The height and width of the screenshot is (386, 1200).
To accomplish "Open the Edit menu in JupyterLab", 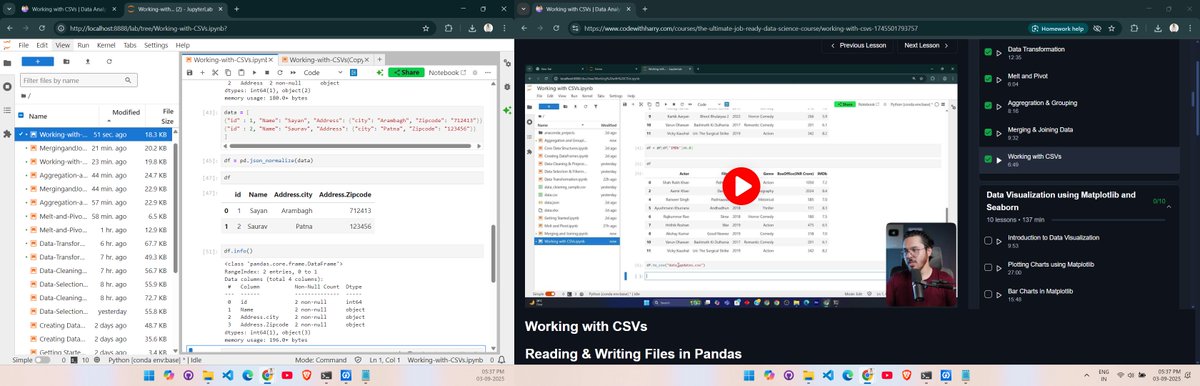I will (41, 45).
